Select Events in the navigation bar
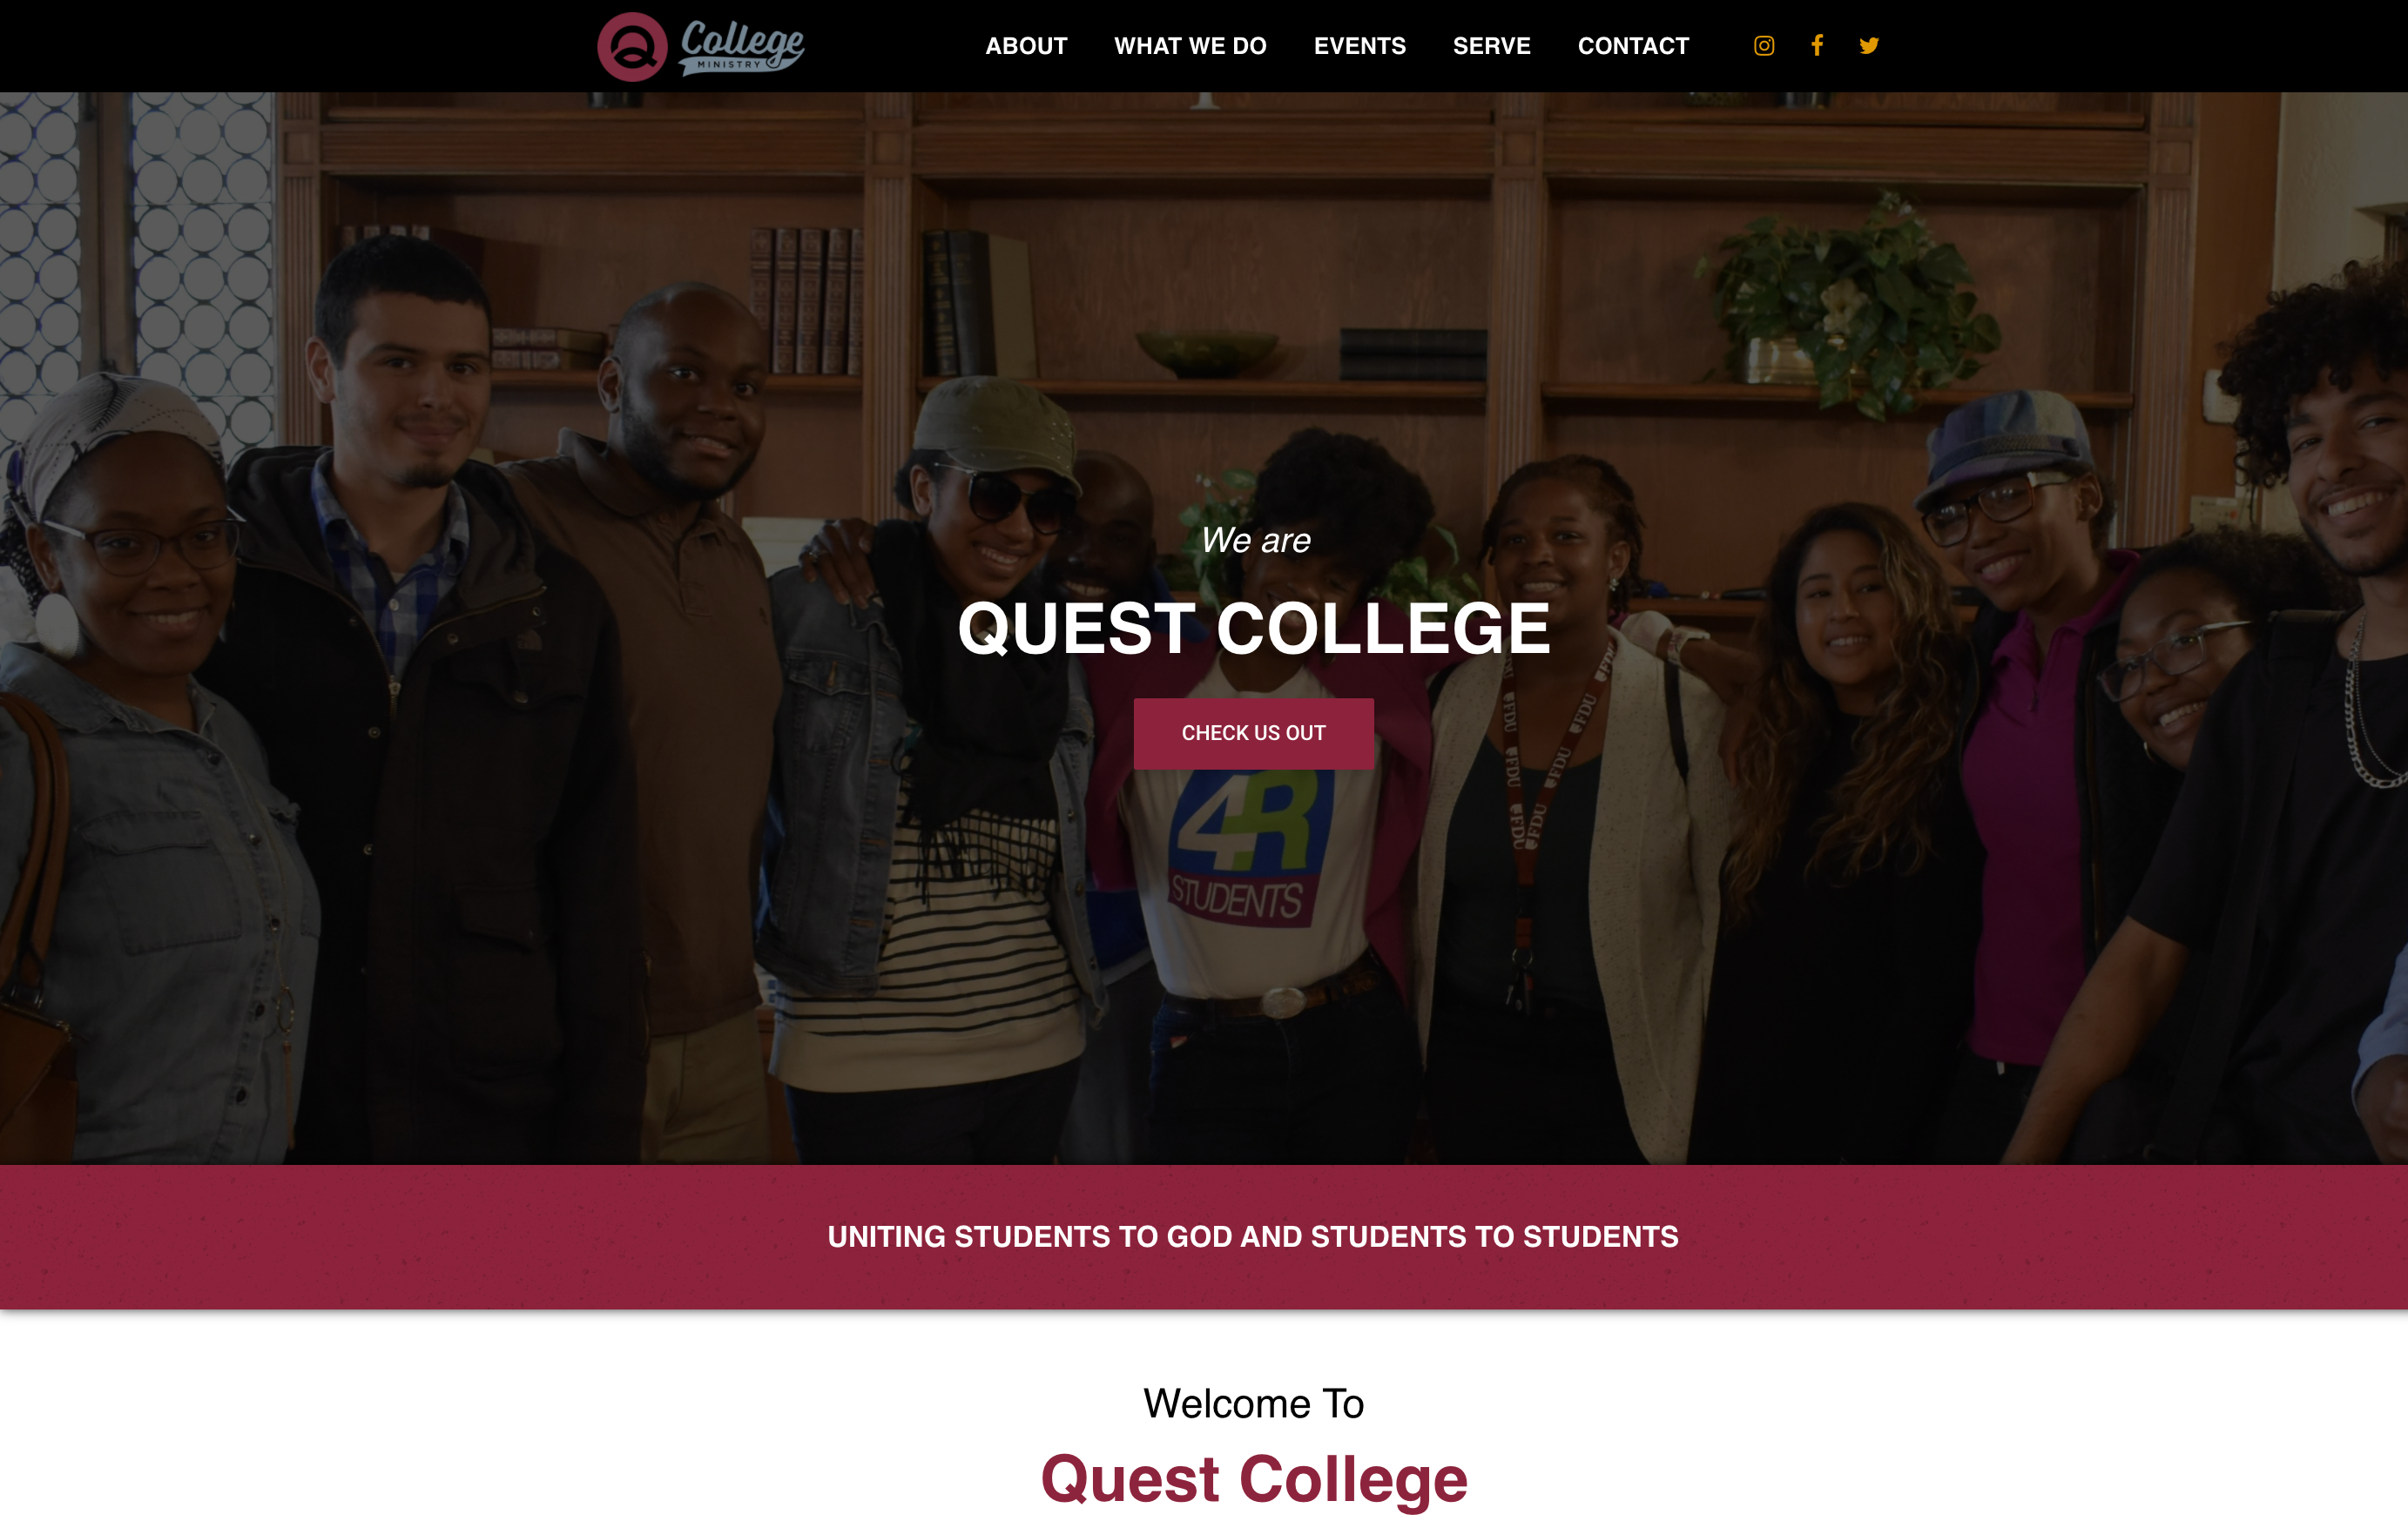2408x1528 pixels. pyautogui.click(x=1360, y=46)
